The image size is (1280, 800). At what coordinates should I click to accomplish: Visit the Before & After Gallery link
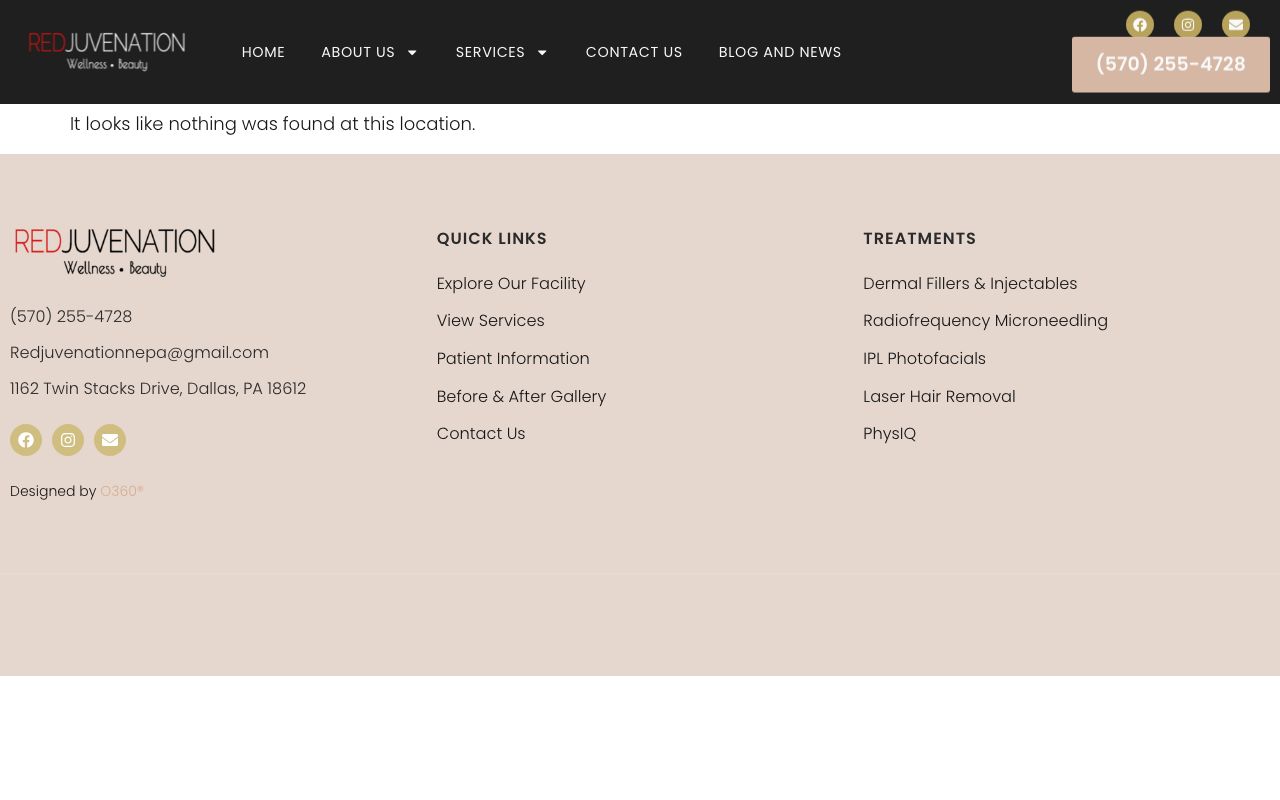click(x=521, y=396)
